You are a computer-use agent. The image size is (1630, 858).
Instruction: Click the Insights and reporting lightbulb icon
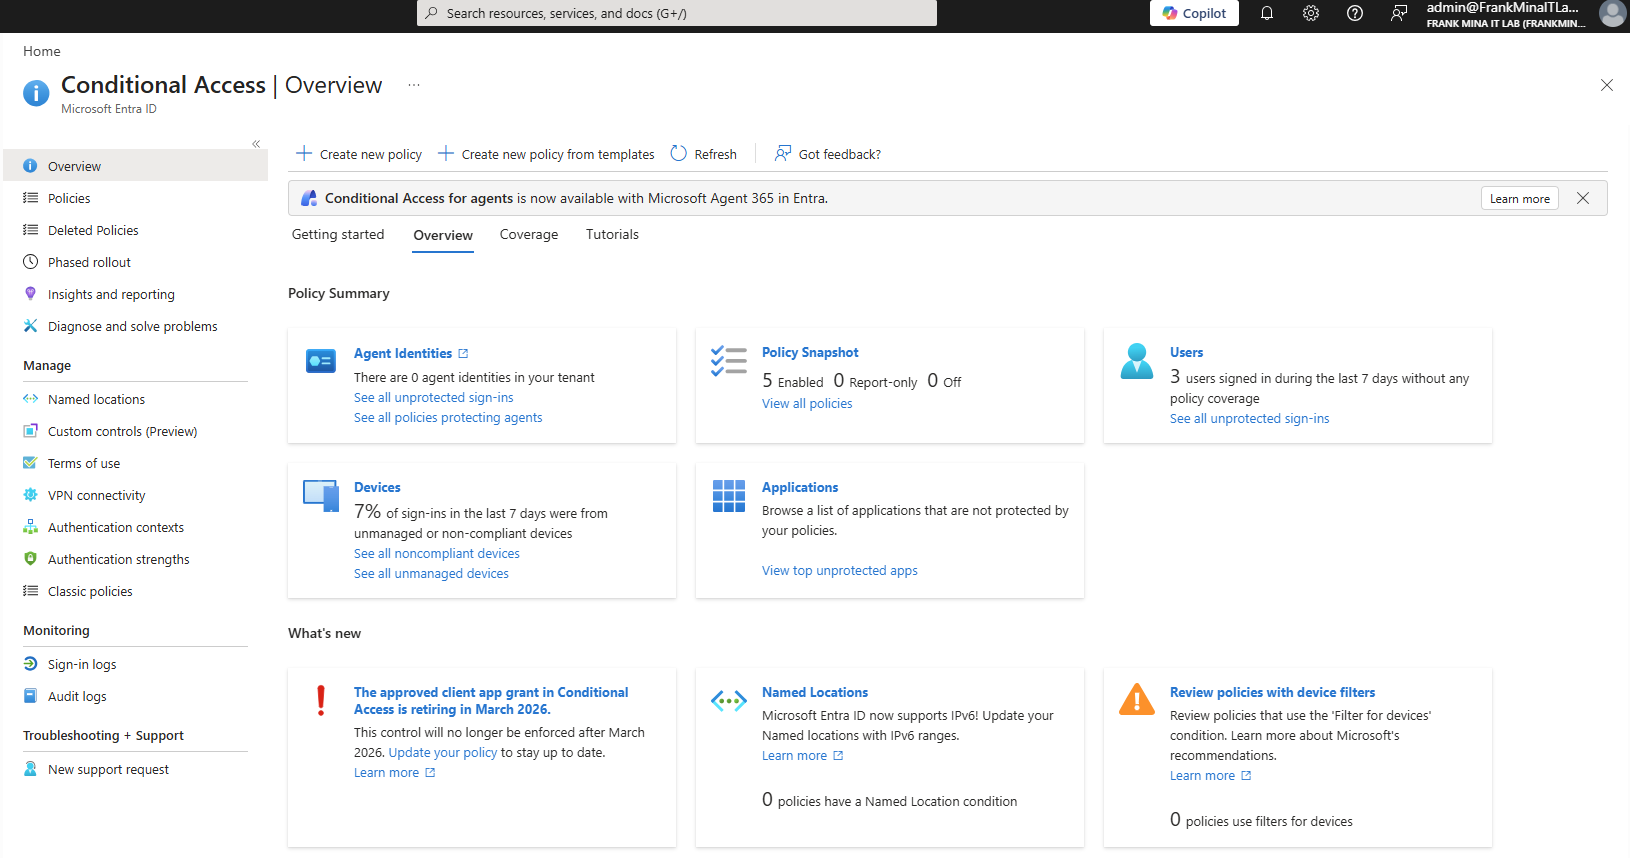point(30,294)
